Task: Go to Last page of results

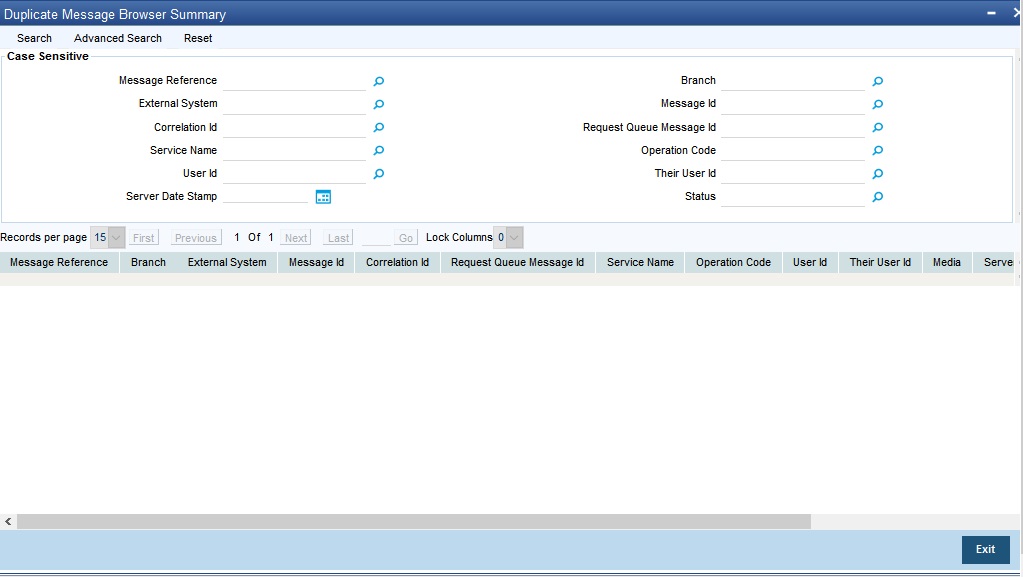Action: pos(338,238)
